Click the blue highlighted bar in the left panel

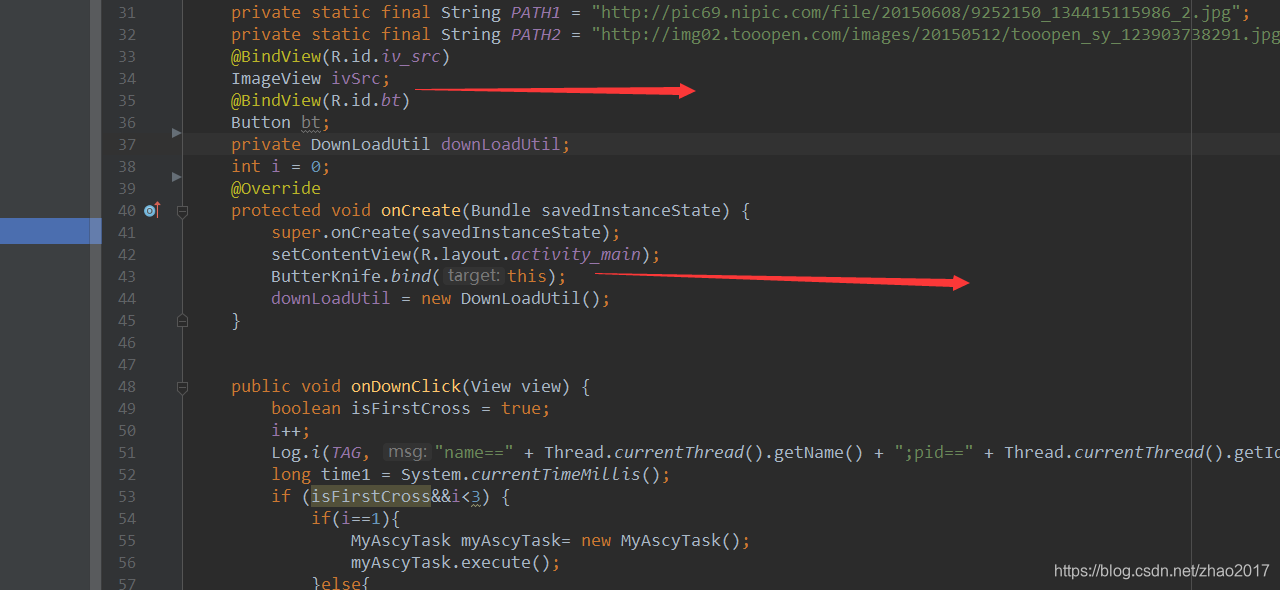pos(50,231)
